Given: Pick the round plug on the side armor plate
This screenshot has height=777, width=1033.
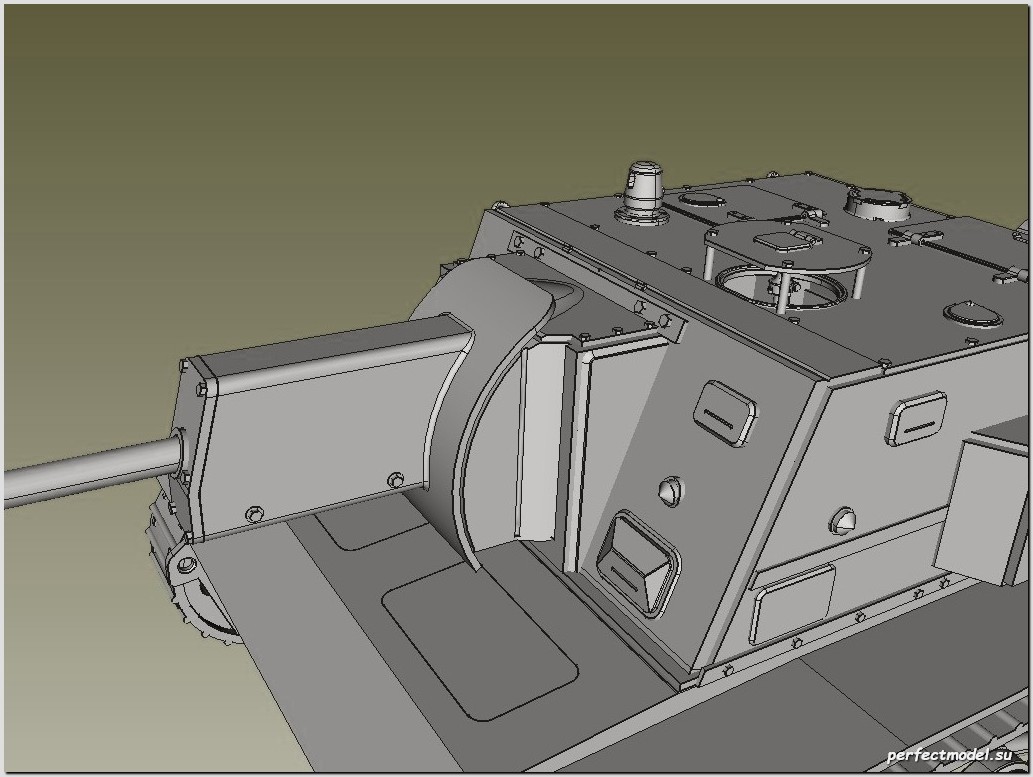Looking at the screenshot, I should coord(843,520).
